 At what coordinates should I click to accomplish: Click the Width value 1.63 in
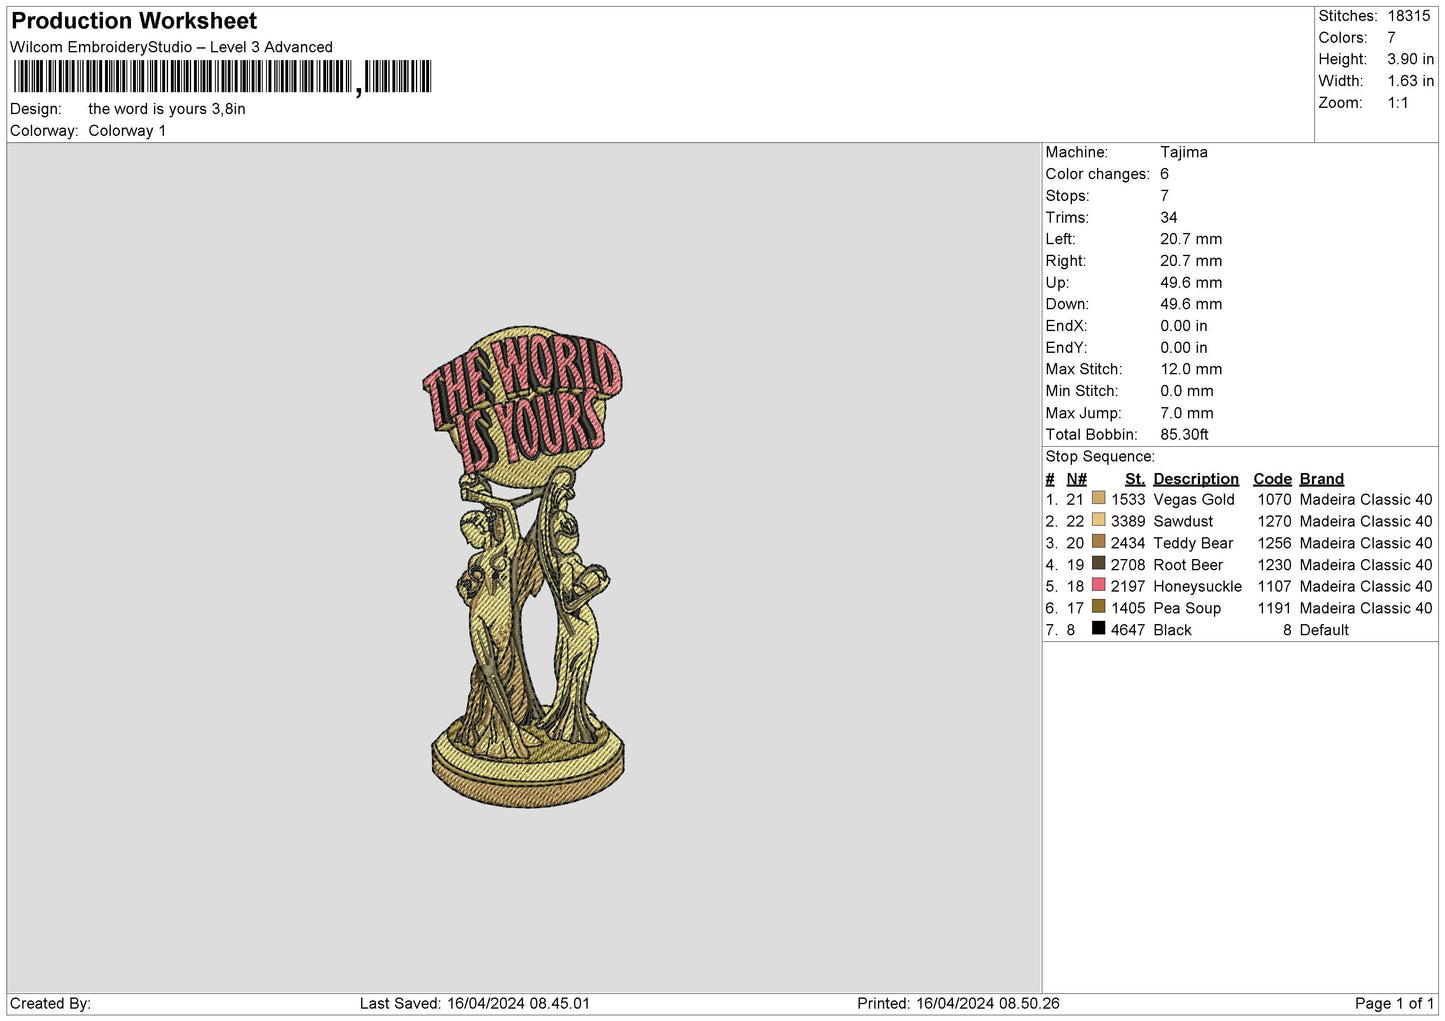pos(1410,81)
